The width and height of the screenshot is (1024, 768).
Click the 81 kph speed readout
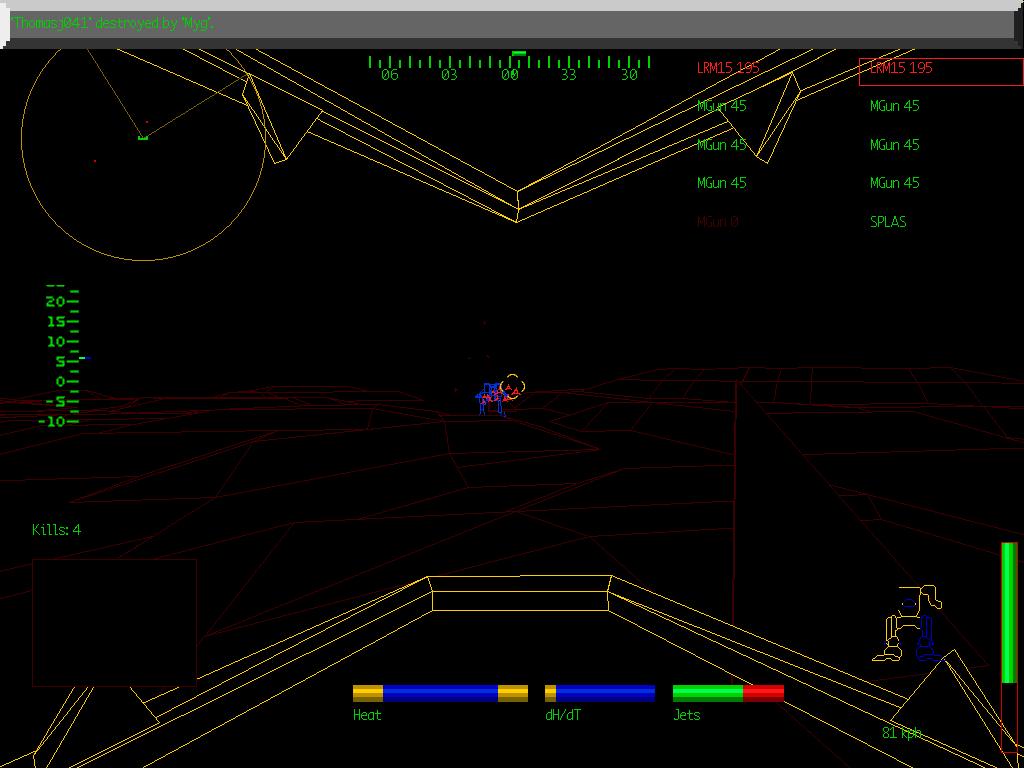coord(902,733)
